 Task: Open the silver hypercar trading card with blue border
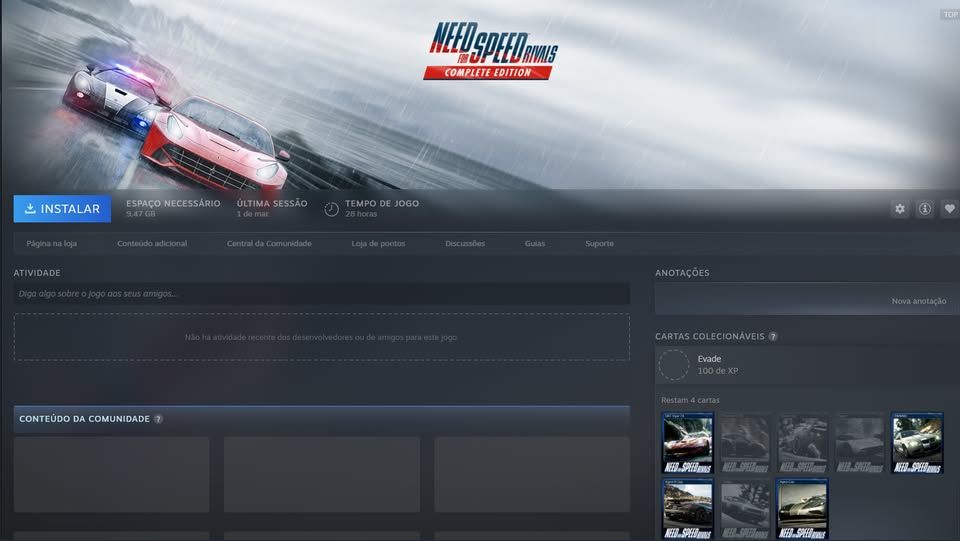802,509
